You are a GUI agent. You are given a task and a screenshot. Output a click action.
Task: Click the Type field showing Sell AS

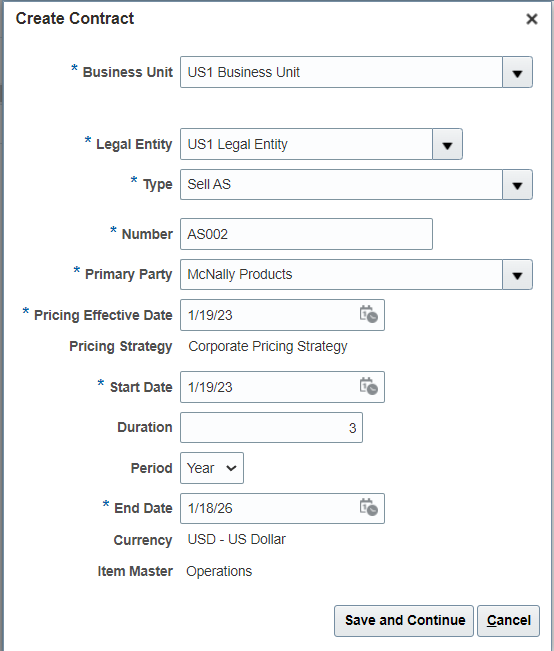point(341,184)
